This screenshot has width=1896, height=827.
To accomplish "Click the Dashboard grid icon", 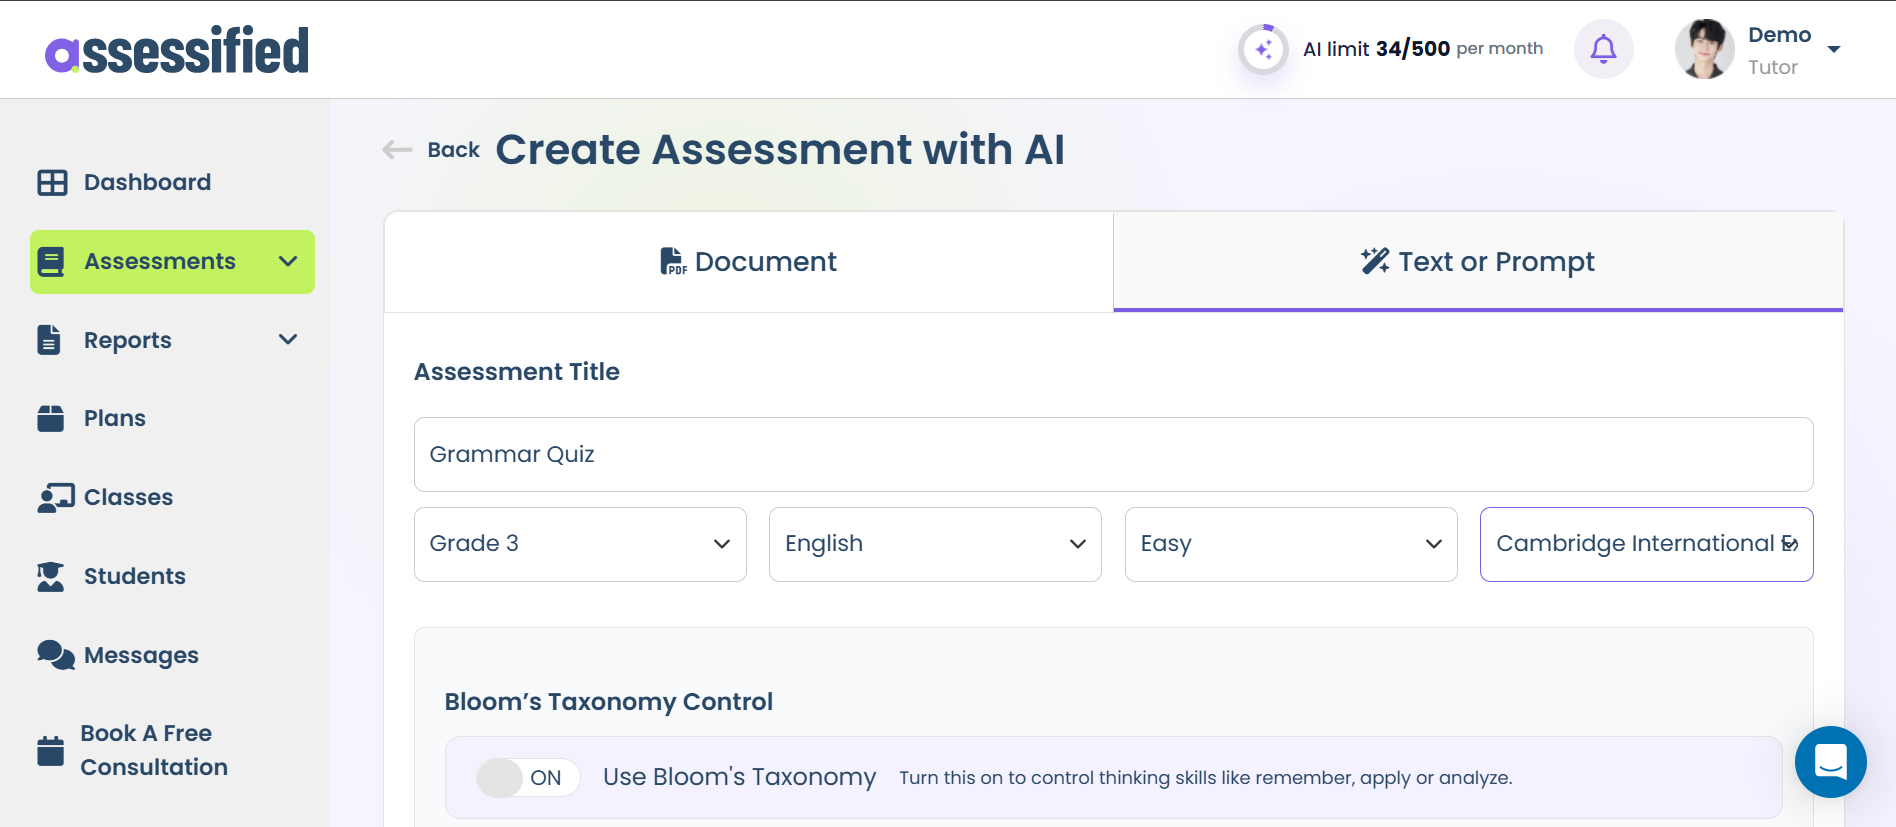I will (52, 182).
